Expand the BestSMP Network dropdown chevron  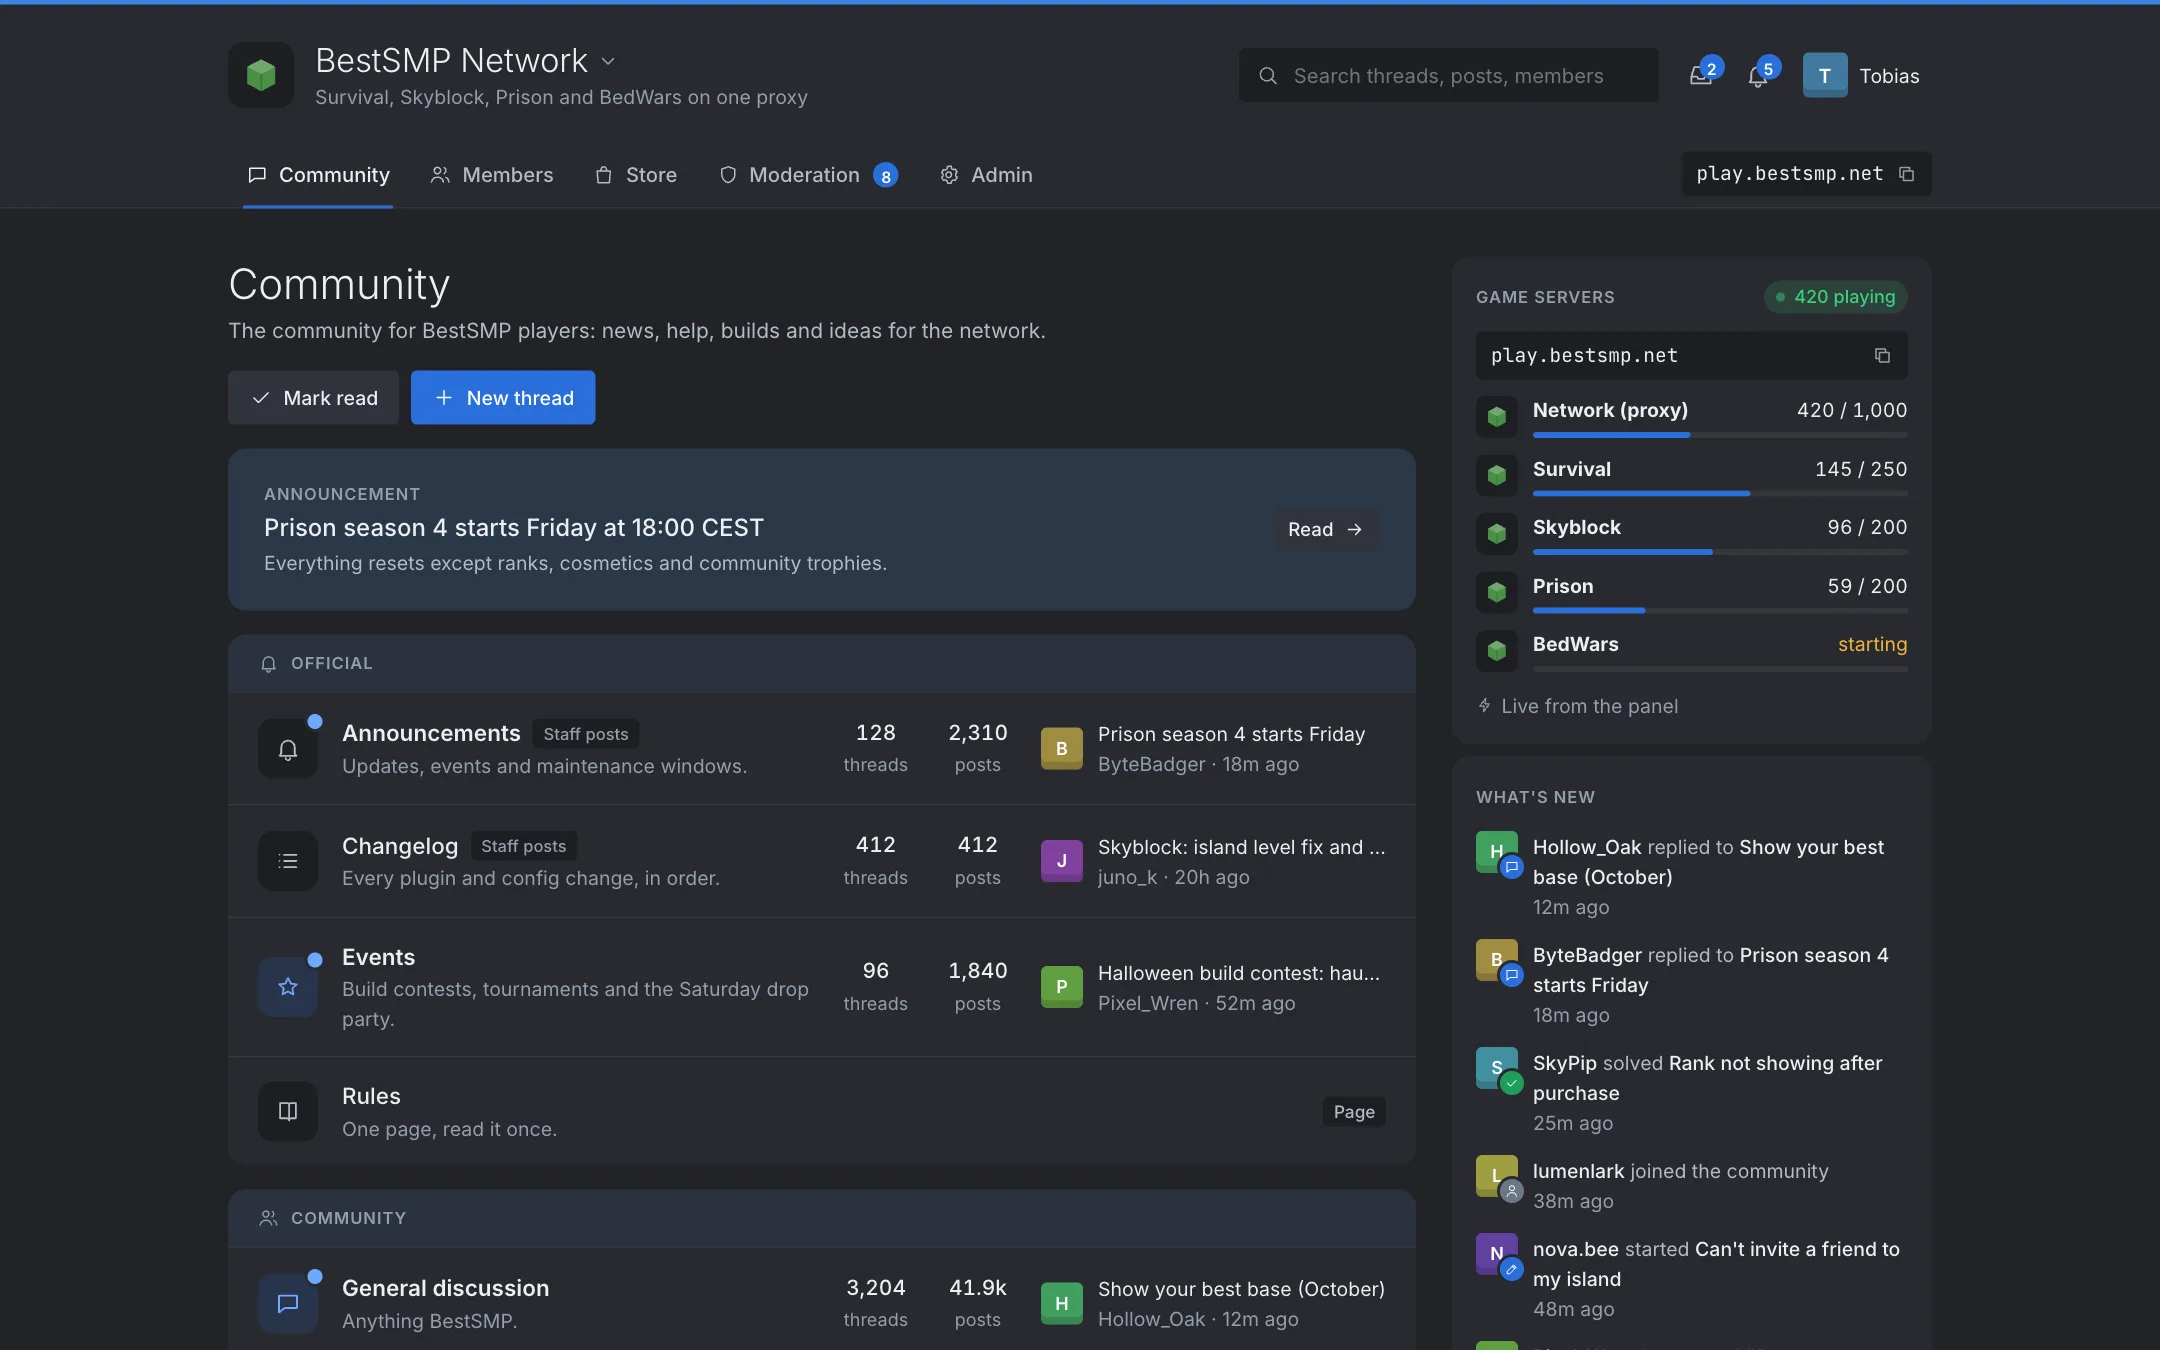pyautogui.click(x=608, y=61)
